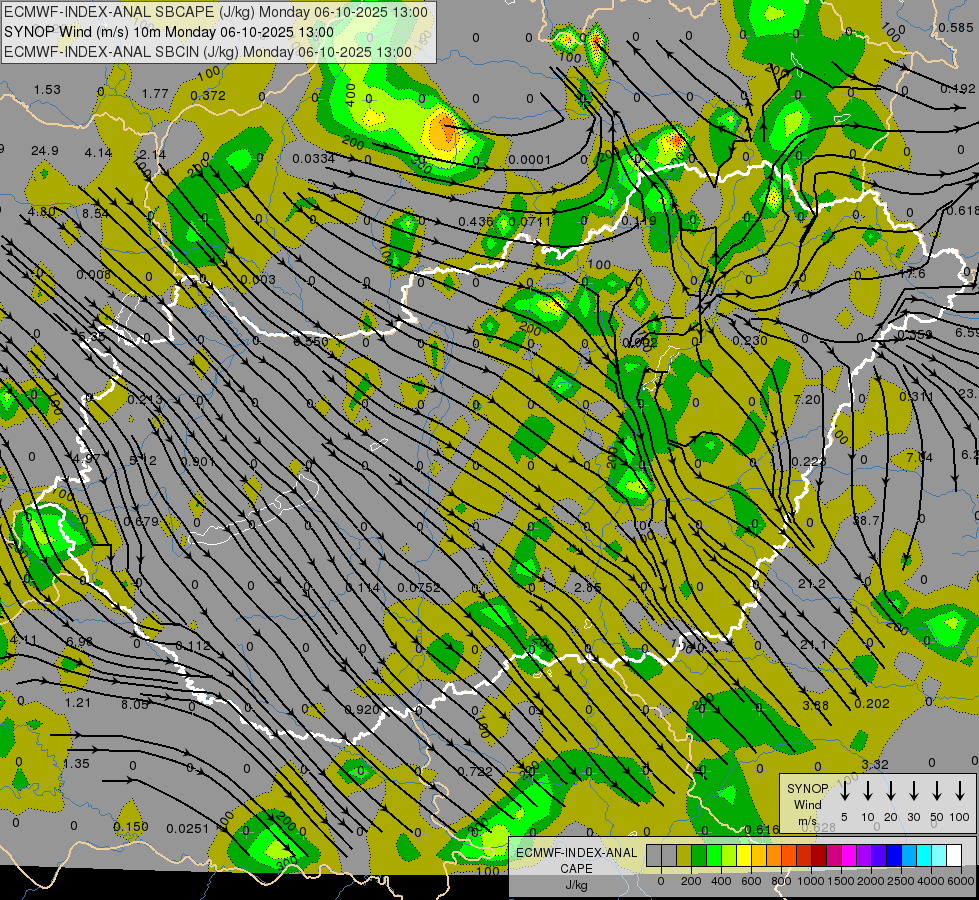Click the 5 m/s wind legend arrow
Viewport: 979px width, 900px height.
coord(845,791)
